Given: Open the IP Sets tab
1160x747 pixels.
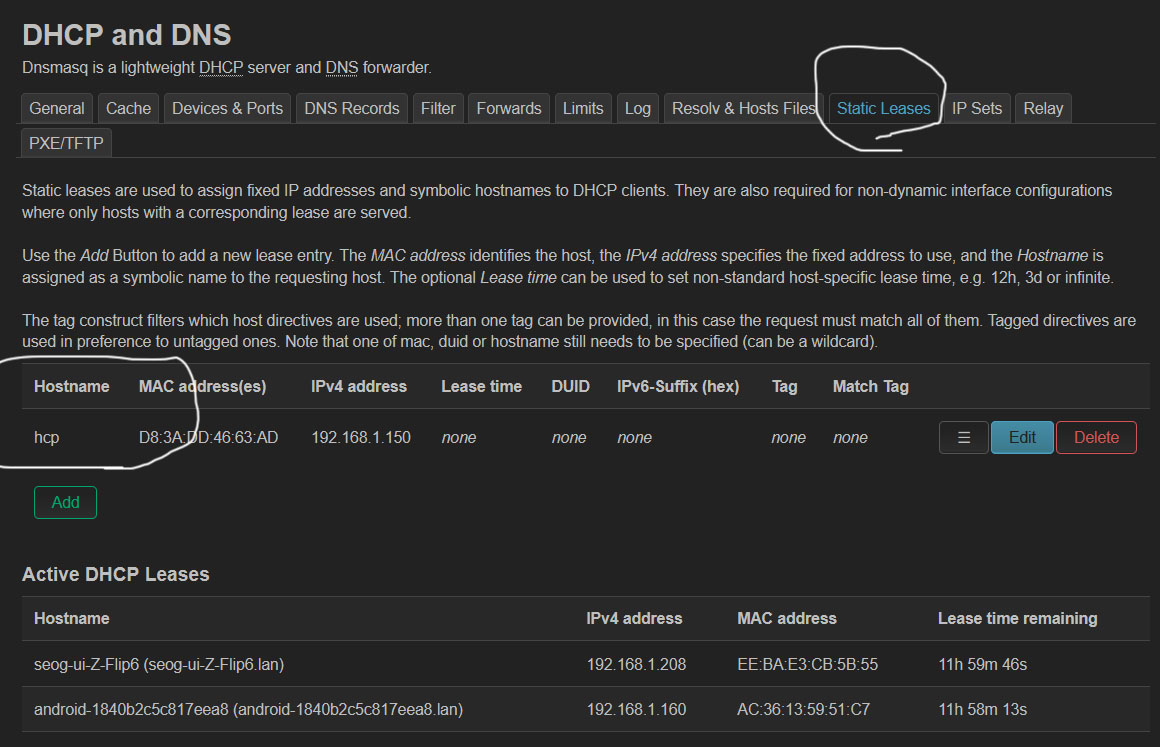Looking at the screenshot, I should coord(977,108).
